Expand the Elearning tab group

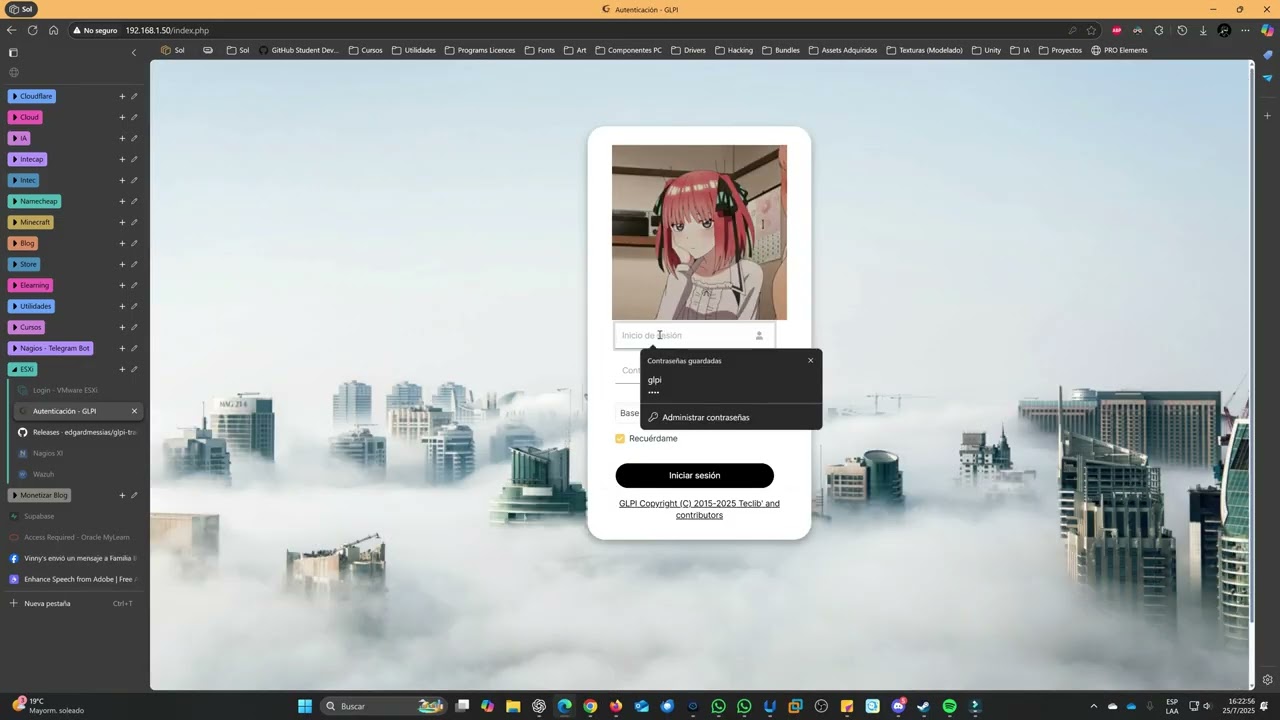point(30,285)
